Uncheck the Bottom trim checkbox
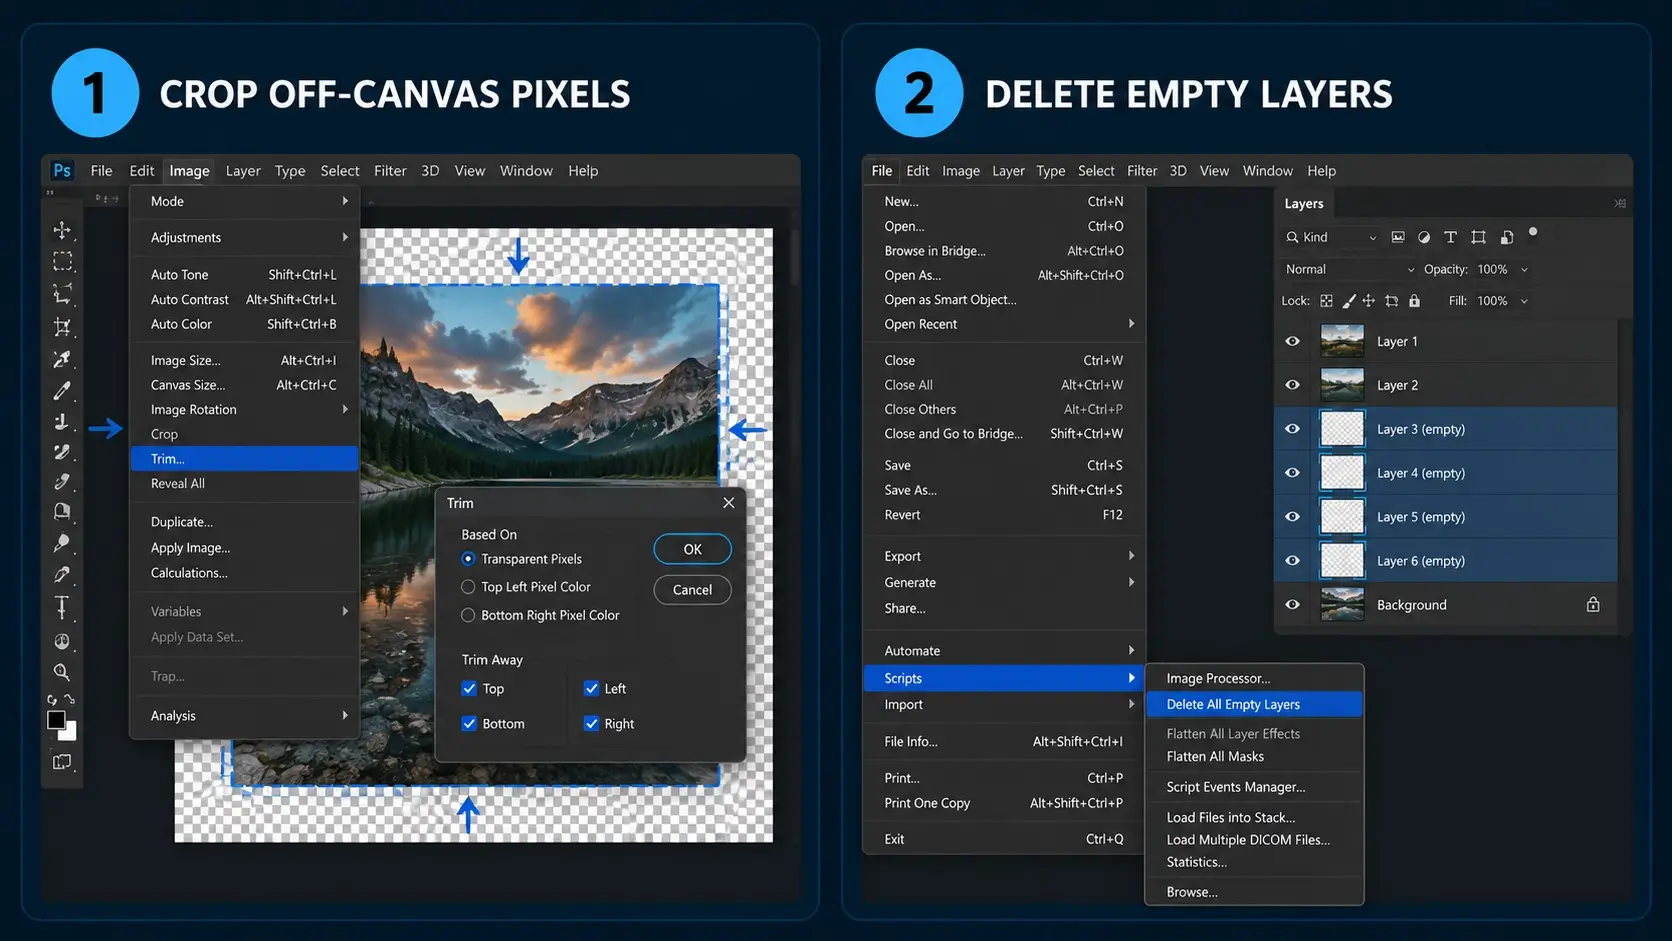 click(x=469, y=723)
